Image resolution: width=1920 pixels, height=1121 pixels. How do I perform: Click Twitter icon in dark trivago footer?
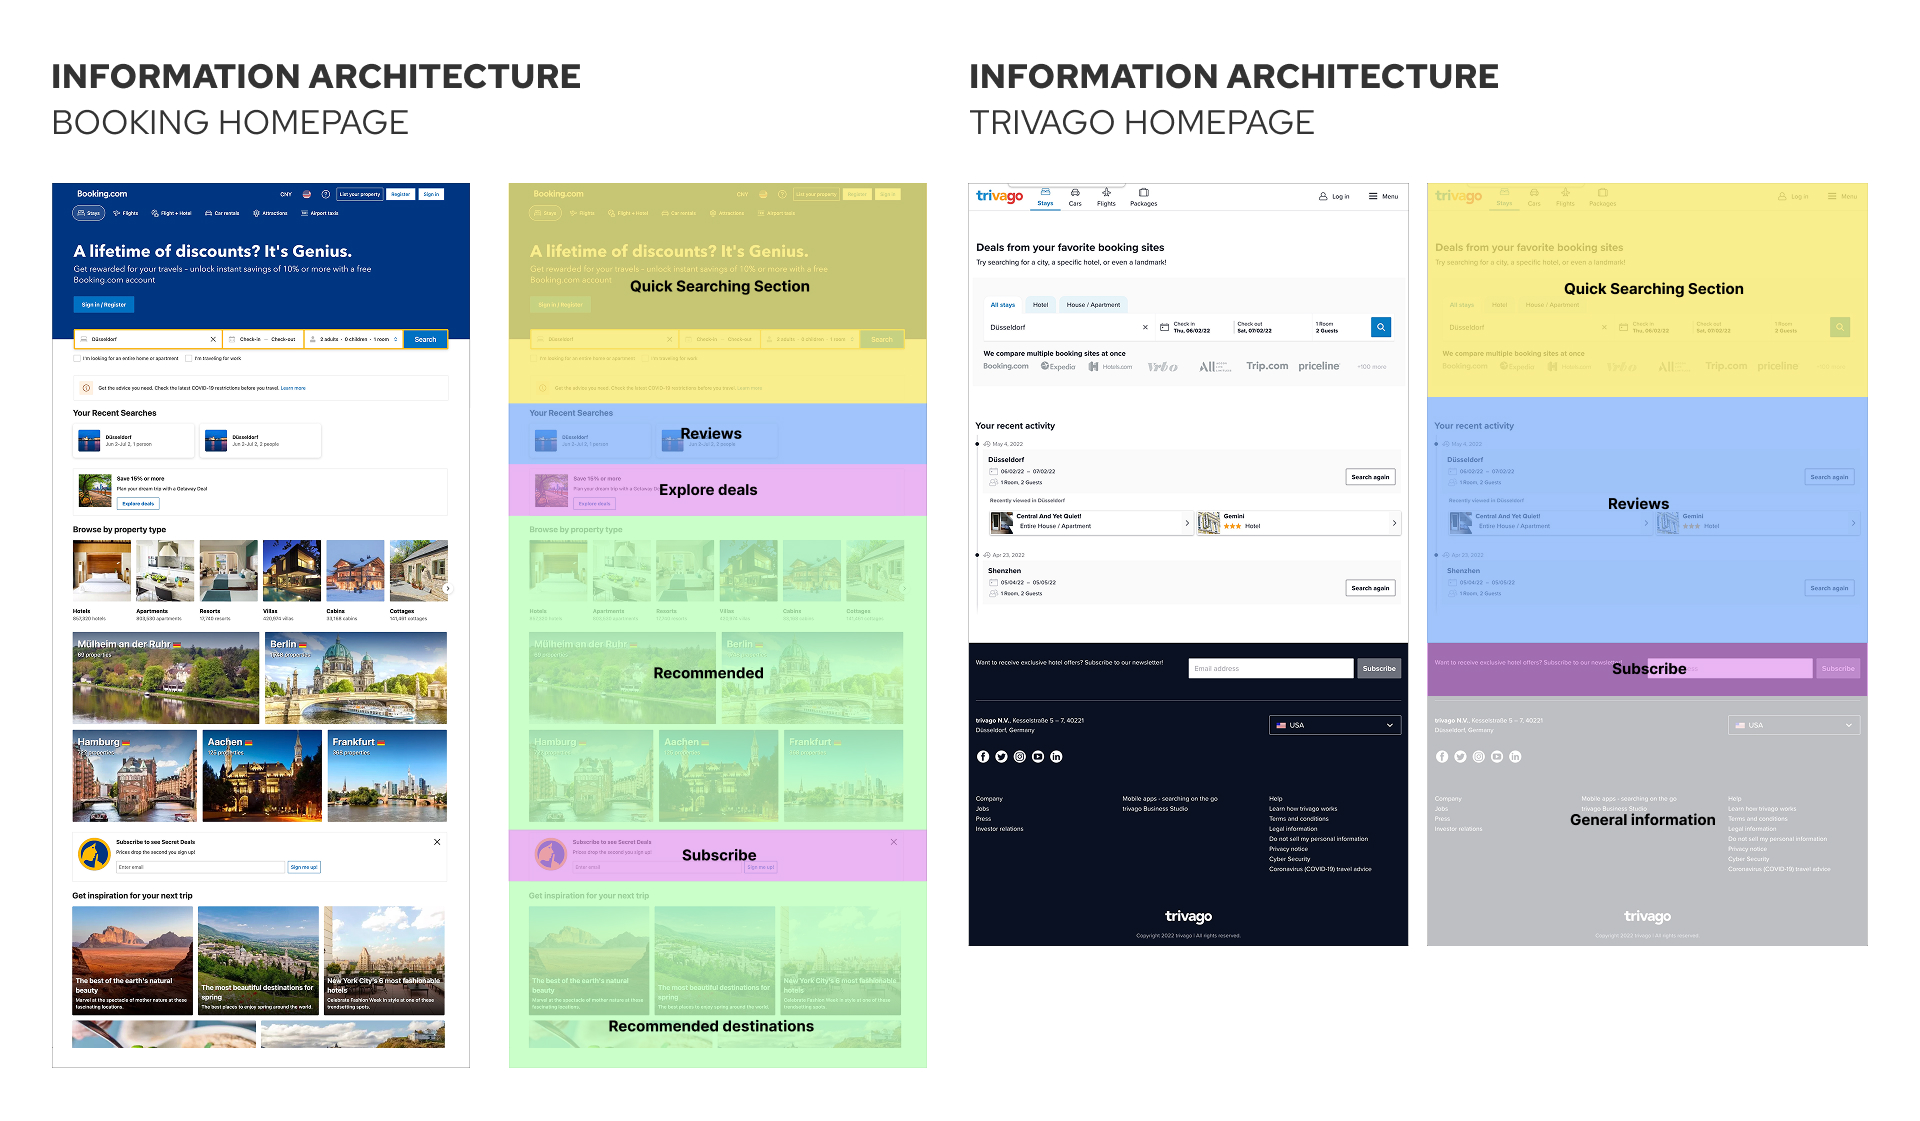(1001, 757)
